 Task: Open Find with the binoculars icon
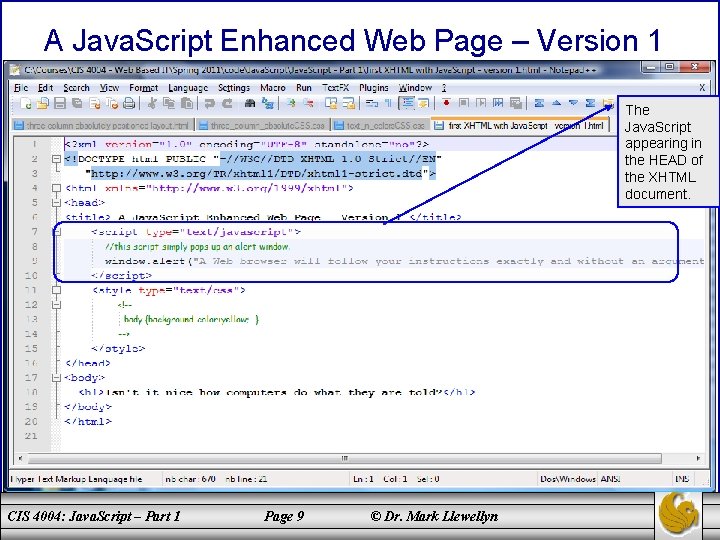tap(250, 103)
